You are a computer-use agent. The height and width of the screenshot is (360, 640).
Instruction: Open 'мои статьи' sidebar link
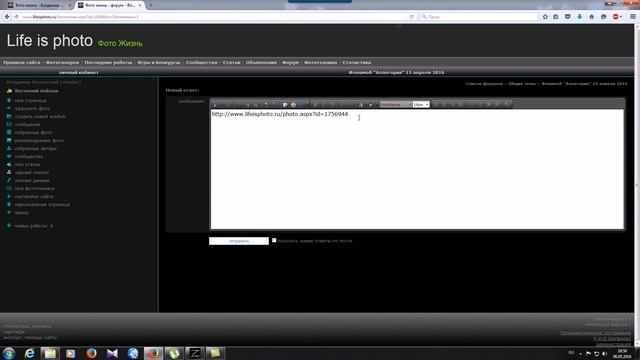tap(27, 164)
